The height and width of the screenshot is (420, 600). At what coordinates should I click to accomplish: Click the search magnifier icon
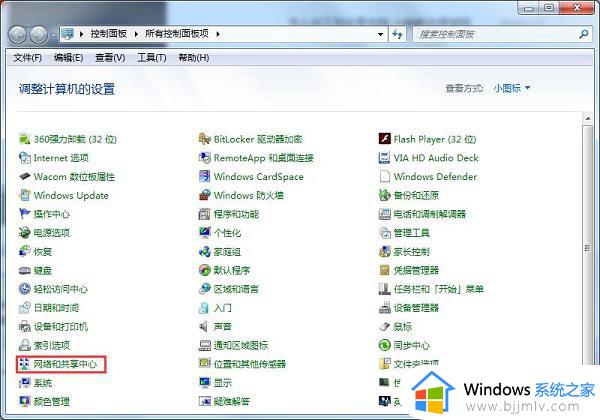[x=584, y=34]
